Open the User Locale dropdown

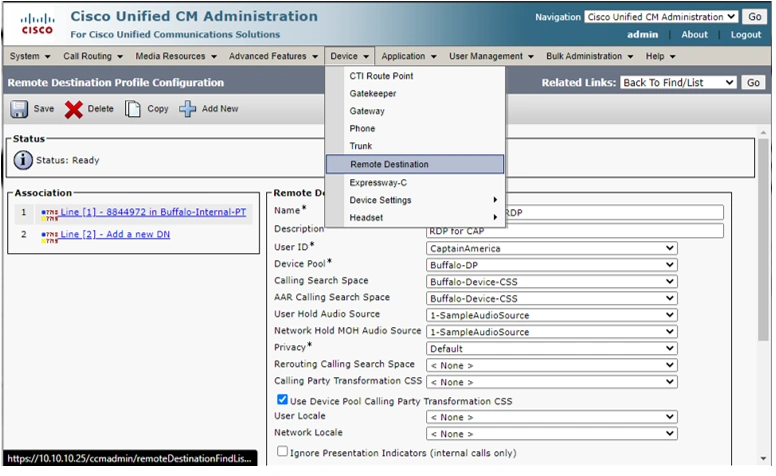click(x=551, y=417)
